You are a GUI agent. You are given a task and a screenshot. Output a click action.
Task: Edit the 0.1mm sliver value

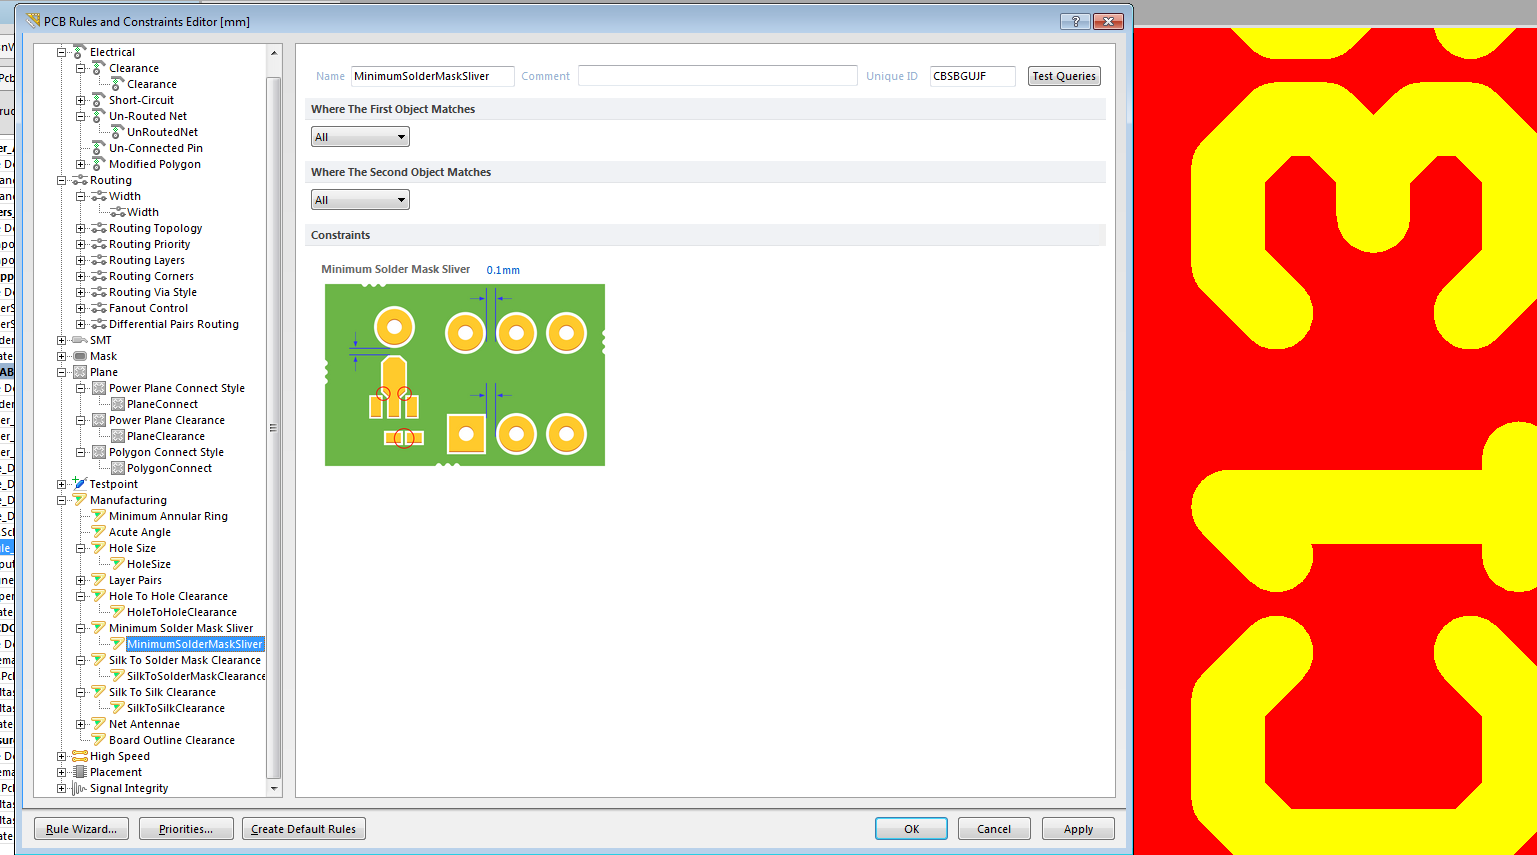(x=503, y=270)
